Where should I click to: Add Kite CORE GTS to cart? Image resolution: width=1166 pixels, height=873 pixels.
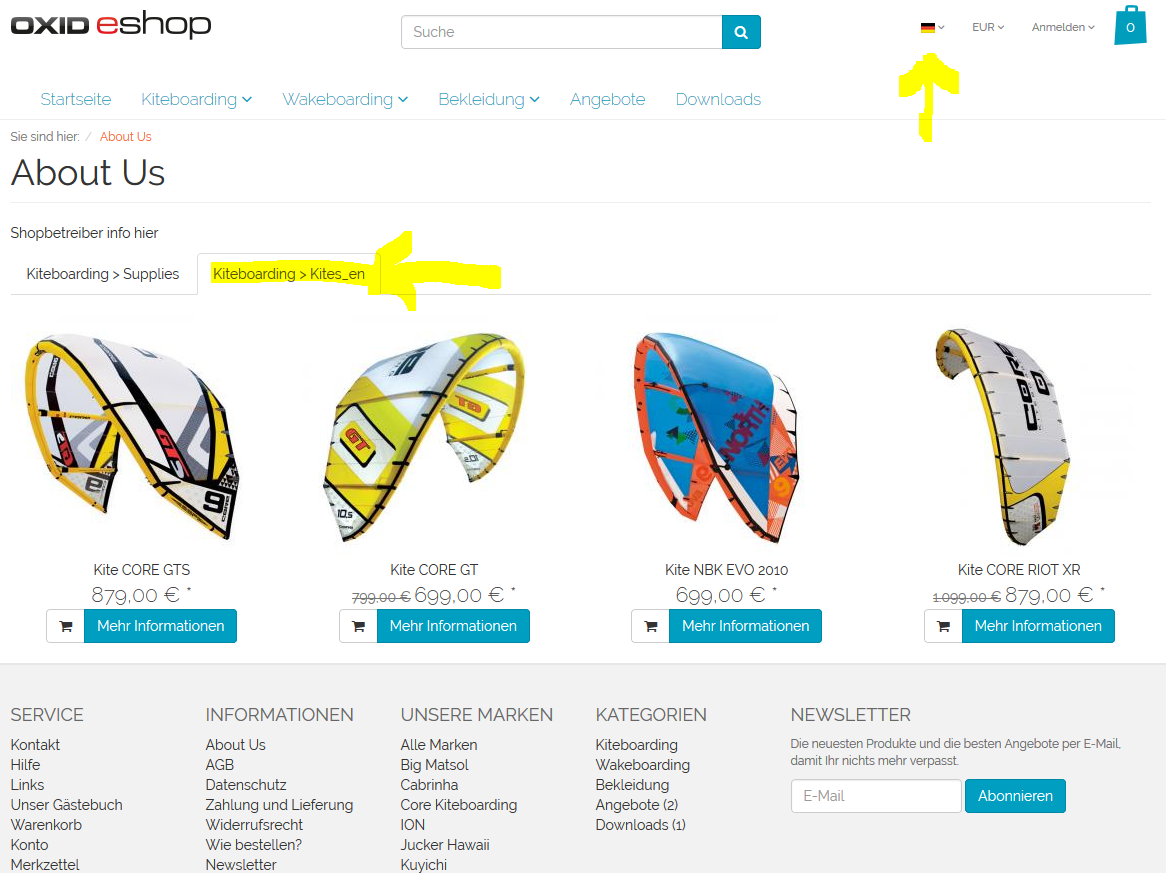click(65, 626)
